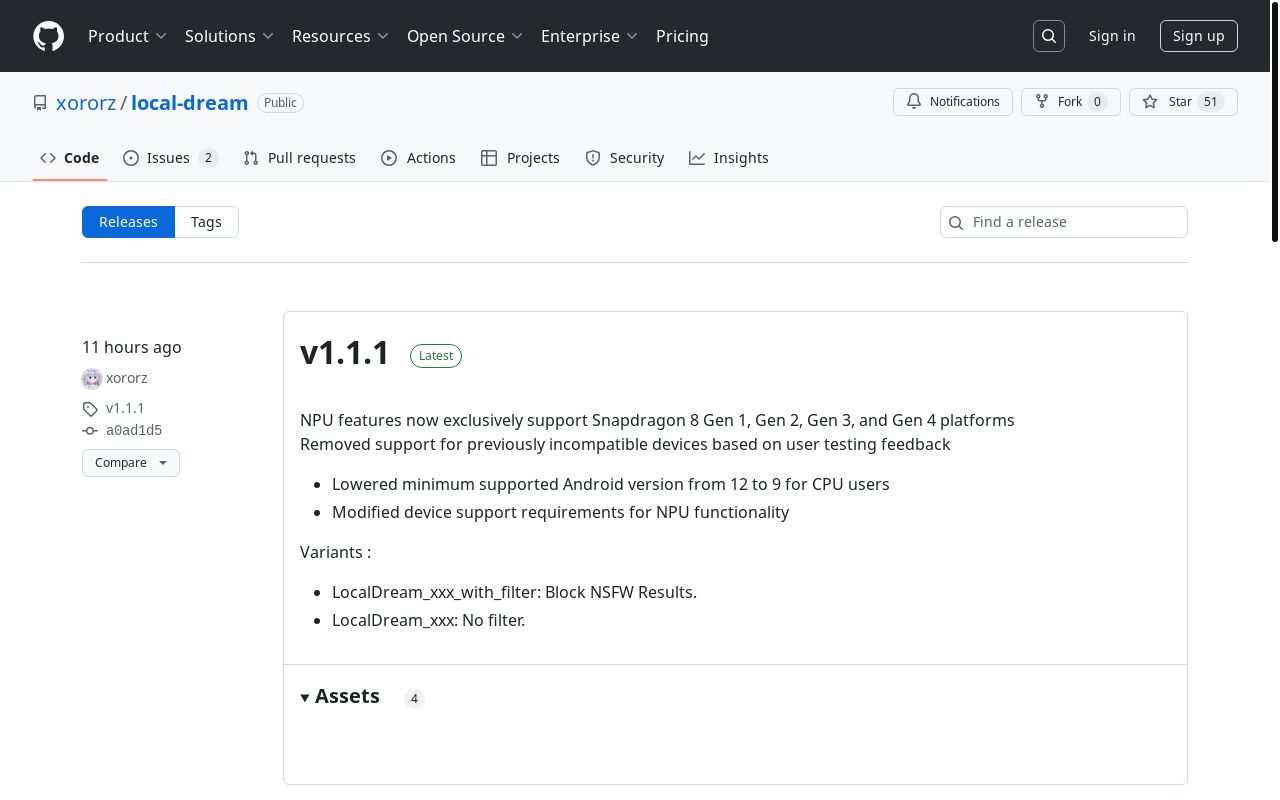Click the Notifications bell icon

click(x=914, y=102)
